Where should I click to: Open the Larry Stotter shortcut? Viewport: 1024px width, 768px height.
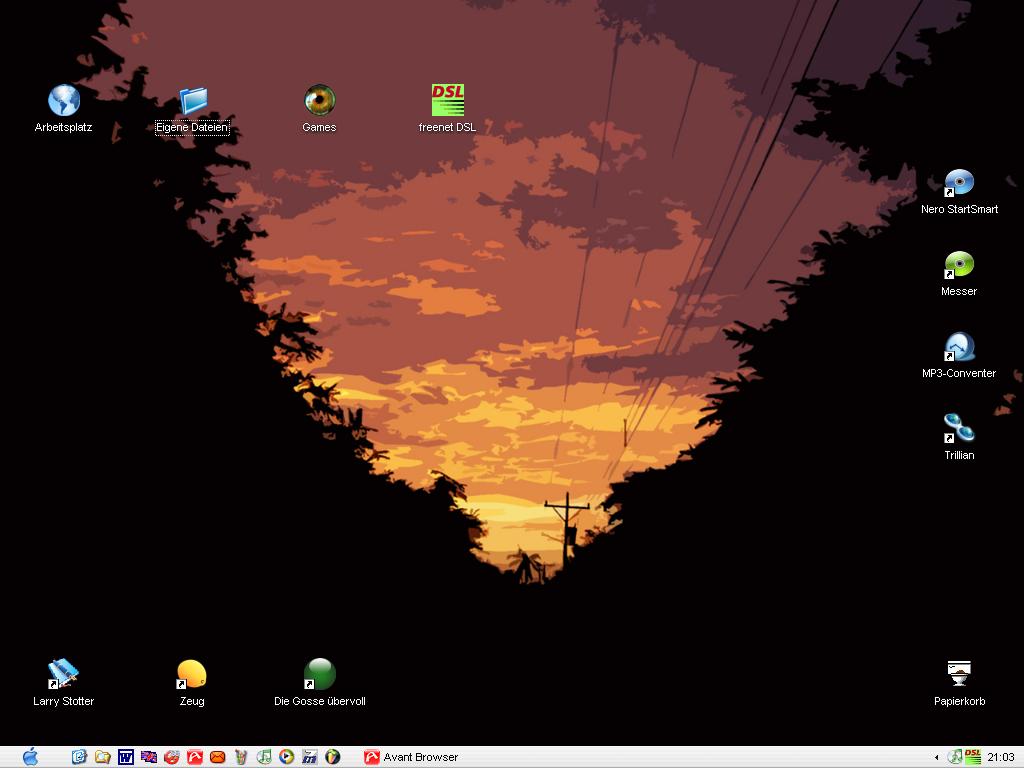click(x=63, y=675)
